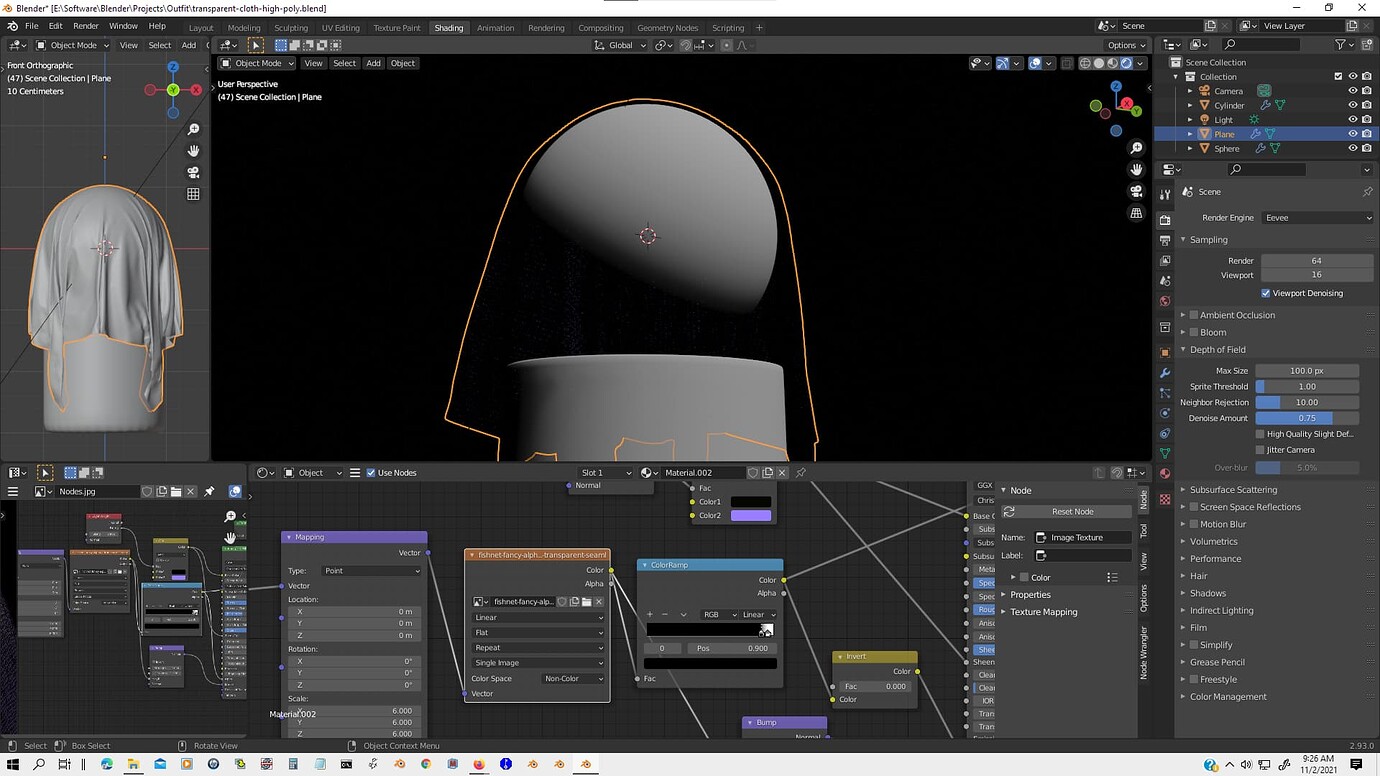Image resolution: width=1380 pixels, height=776 pixels.
Task: Toggle Viewport Denoising checkbox
Action: click(1266, 293)
